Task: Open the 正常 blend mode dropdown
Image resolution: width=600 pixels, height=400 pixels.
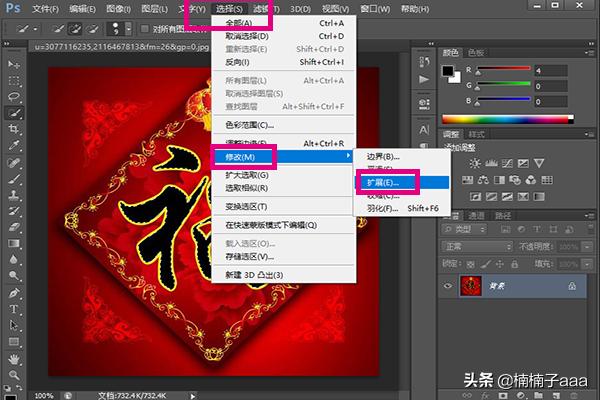Action: [476, 247]
